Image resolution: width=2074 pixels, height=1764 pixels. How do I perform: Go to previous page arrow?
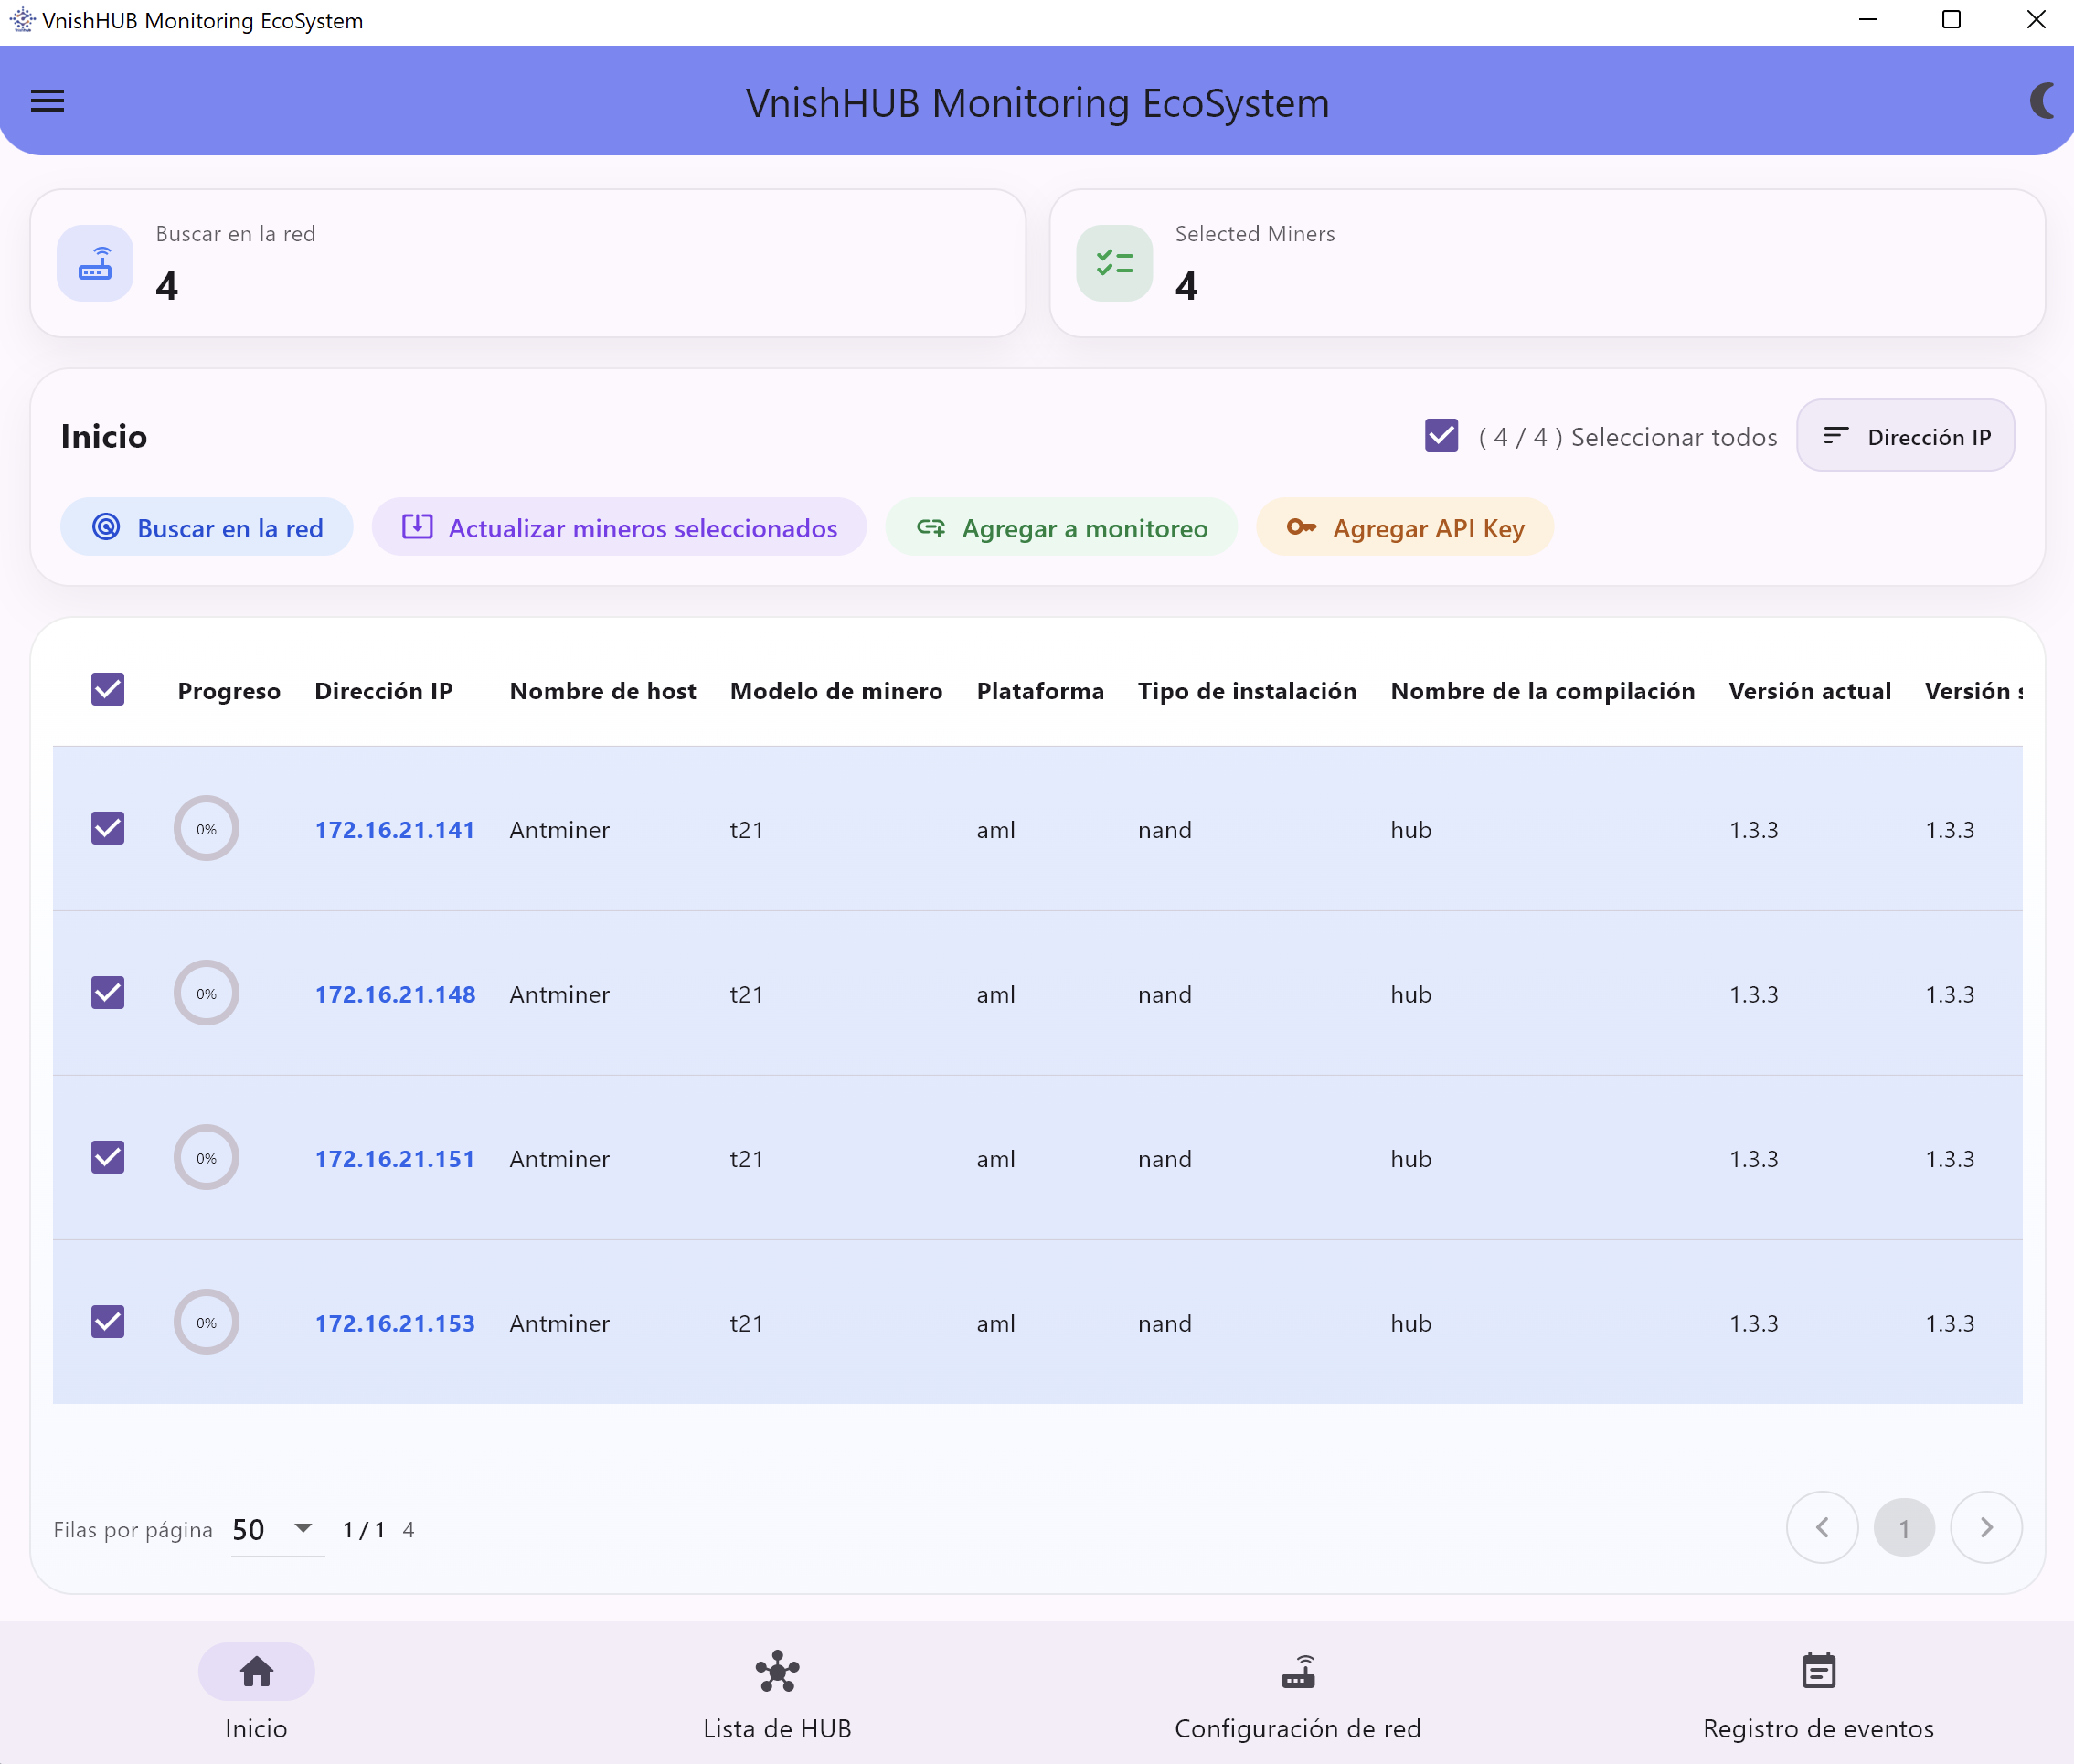[x=1822, y=1527]
